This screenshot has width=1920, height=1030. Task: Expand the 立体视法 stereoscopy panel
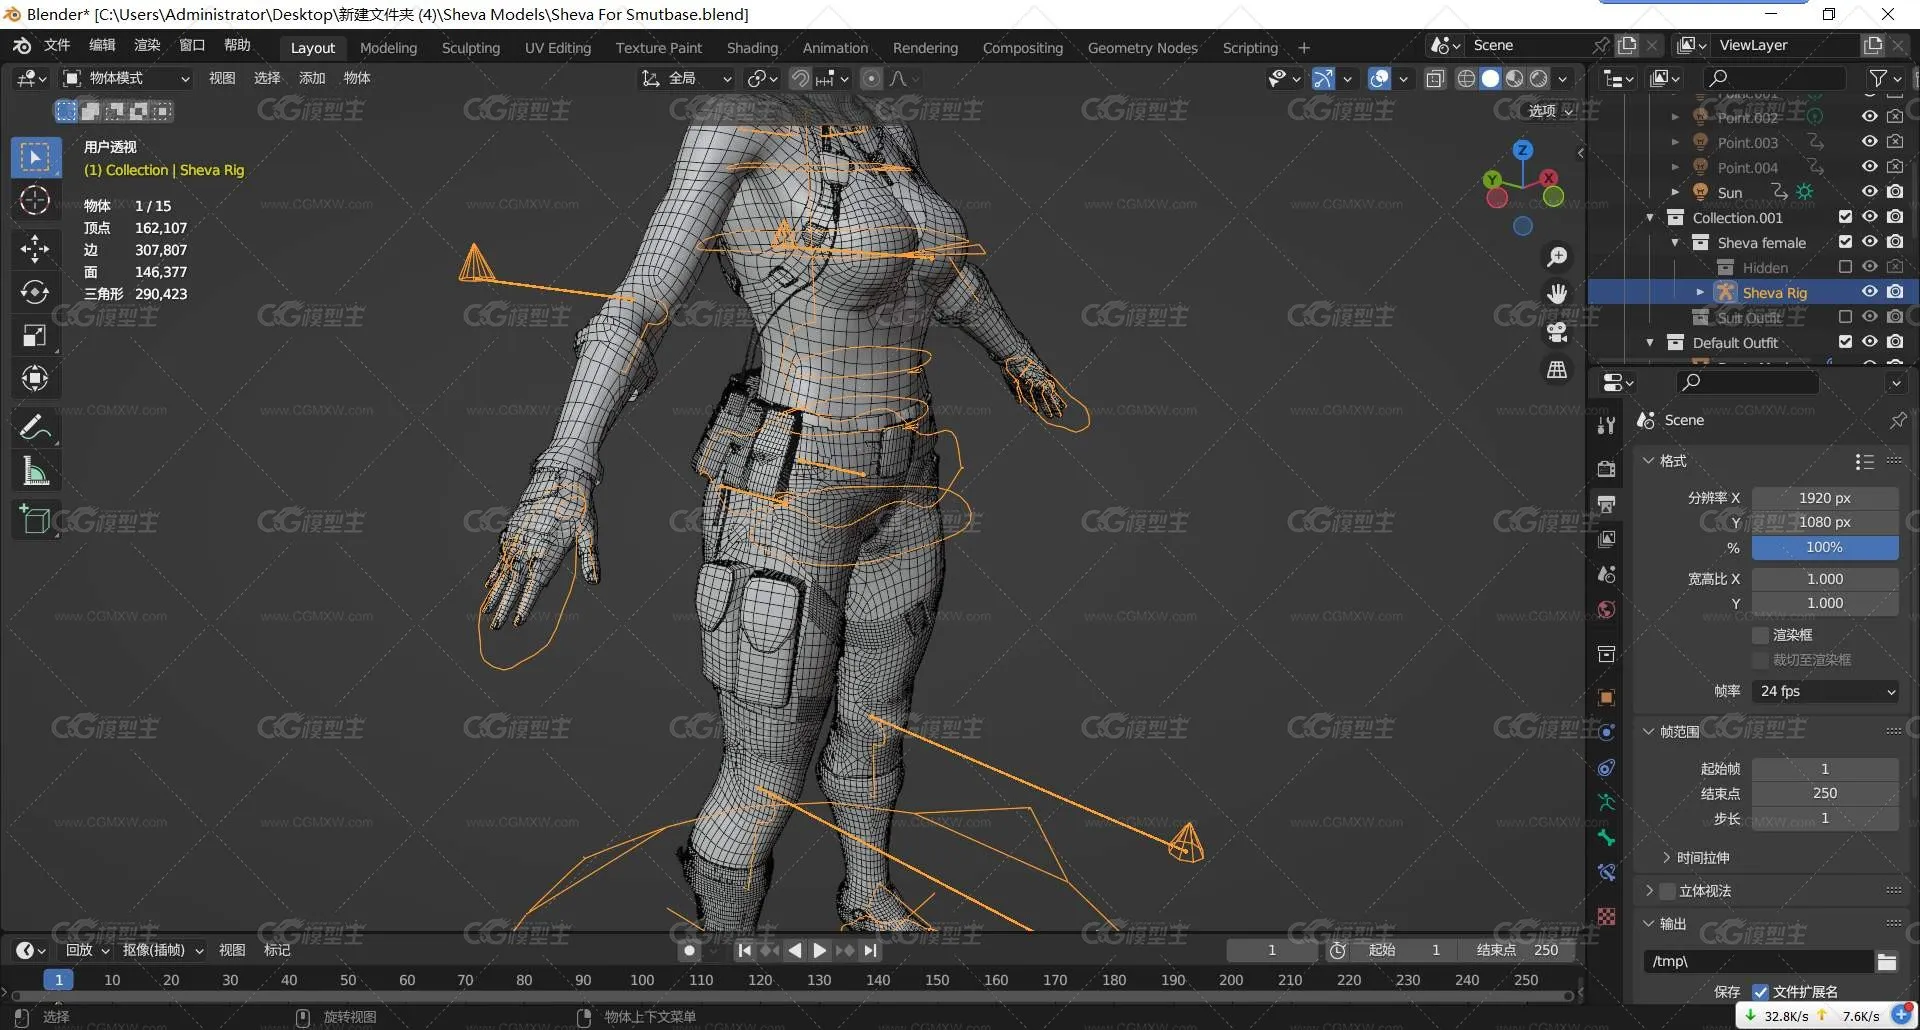(1649, 891)
